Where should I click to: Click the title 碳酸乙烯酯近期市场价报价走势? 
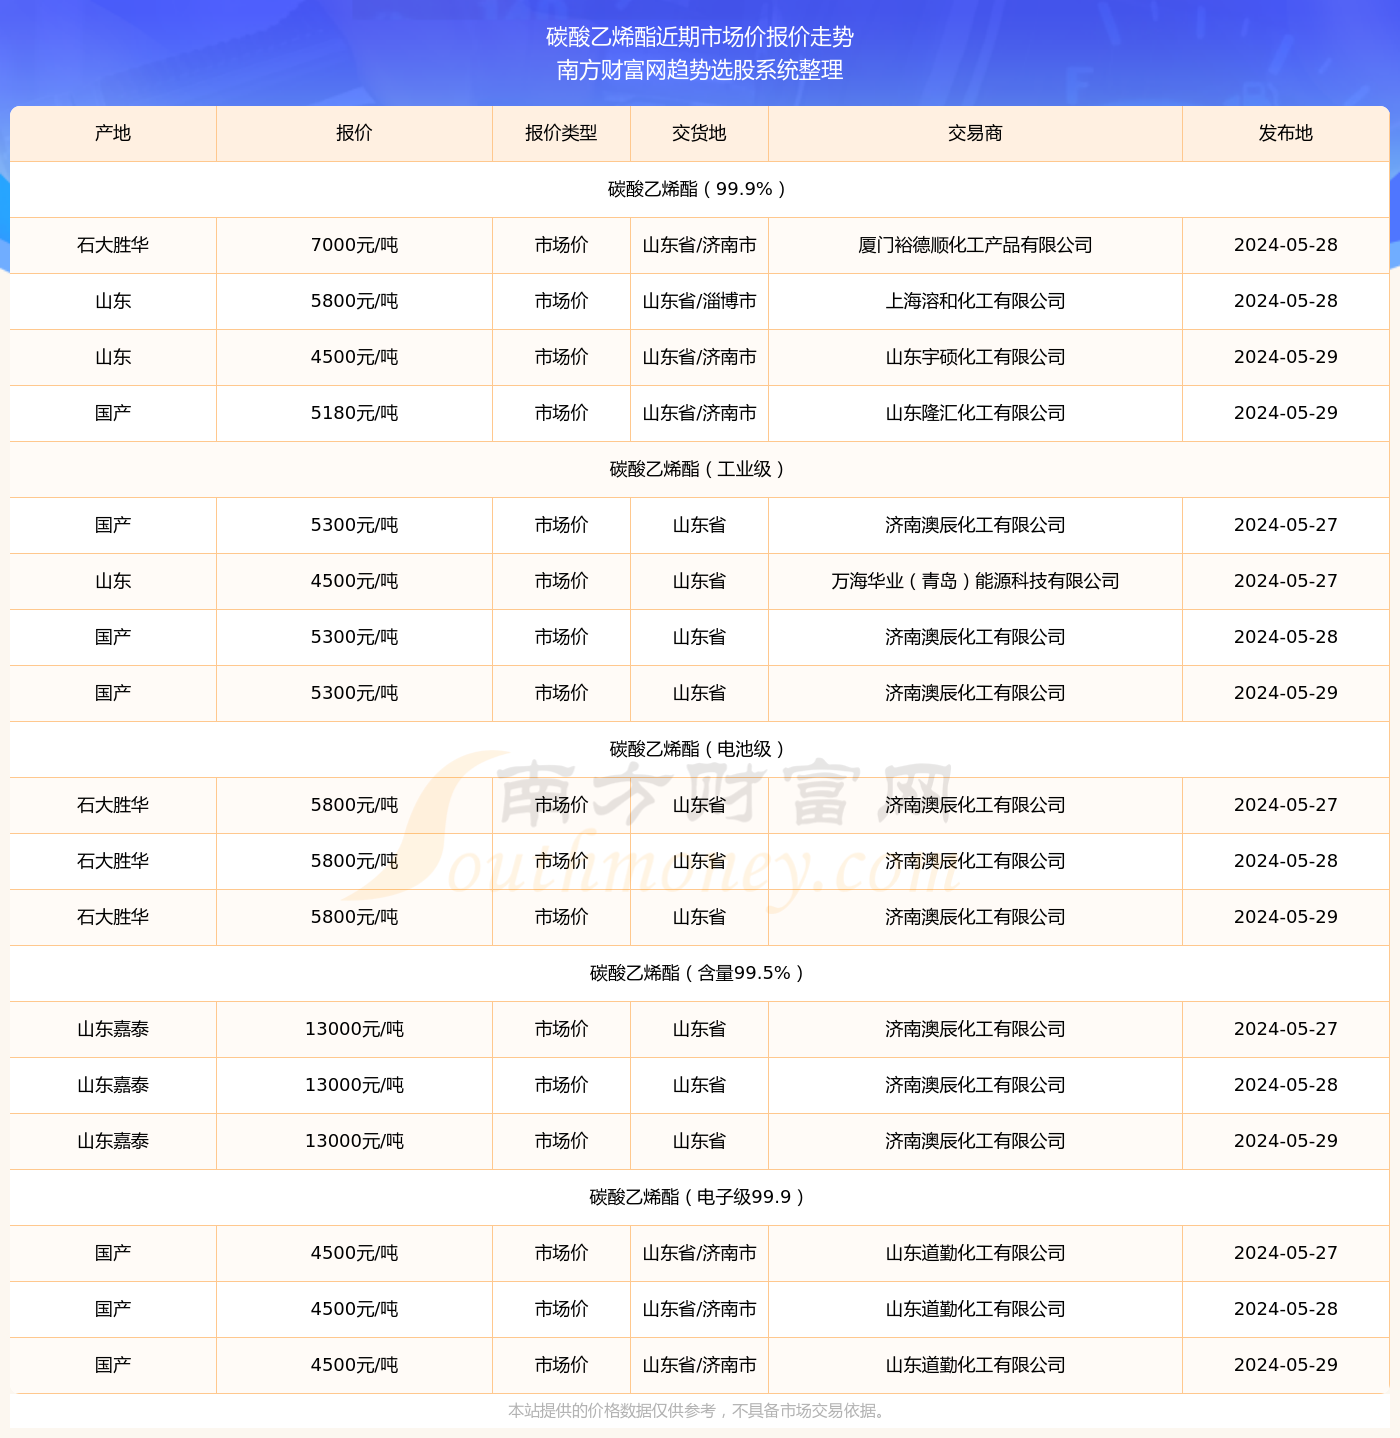(700, 37)
